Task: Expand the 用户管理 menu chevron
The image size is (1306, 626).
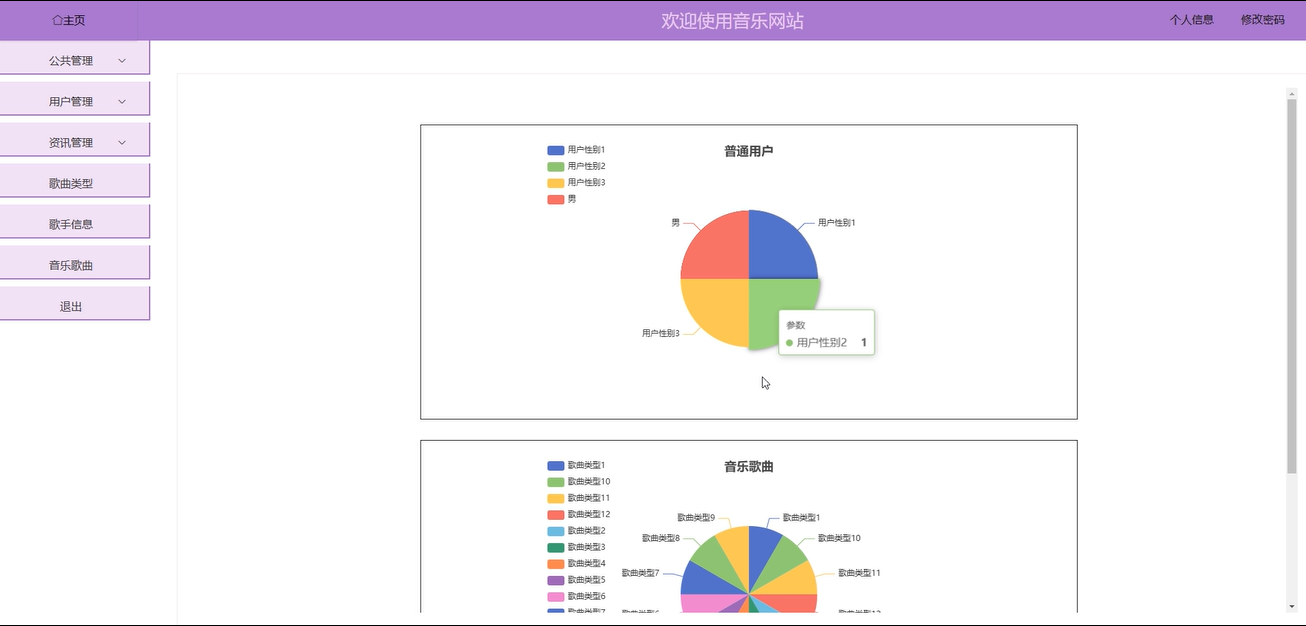Action: 122,101
